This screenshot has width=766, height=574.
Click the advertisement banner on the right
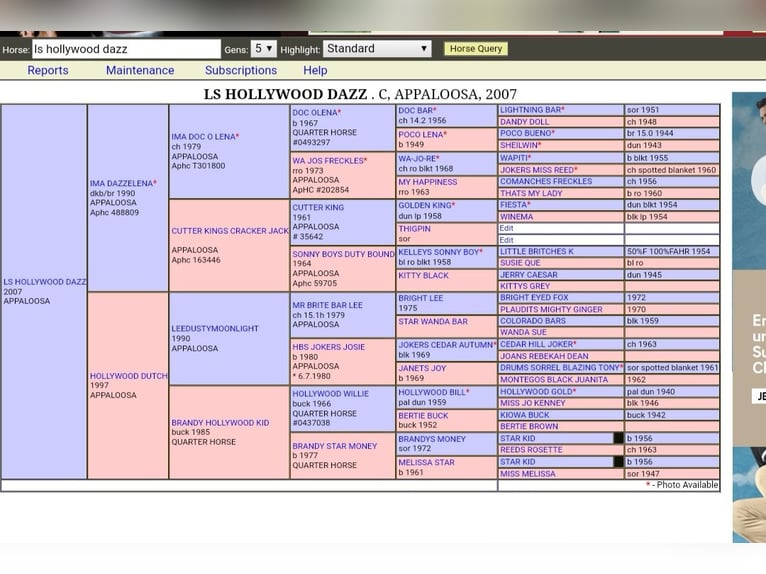[749, 318]
